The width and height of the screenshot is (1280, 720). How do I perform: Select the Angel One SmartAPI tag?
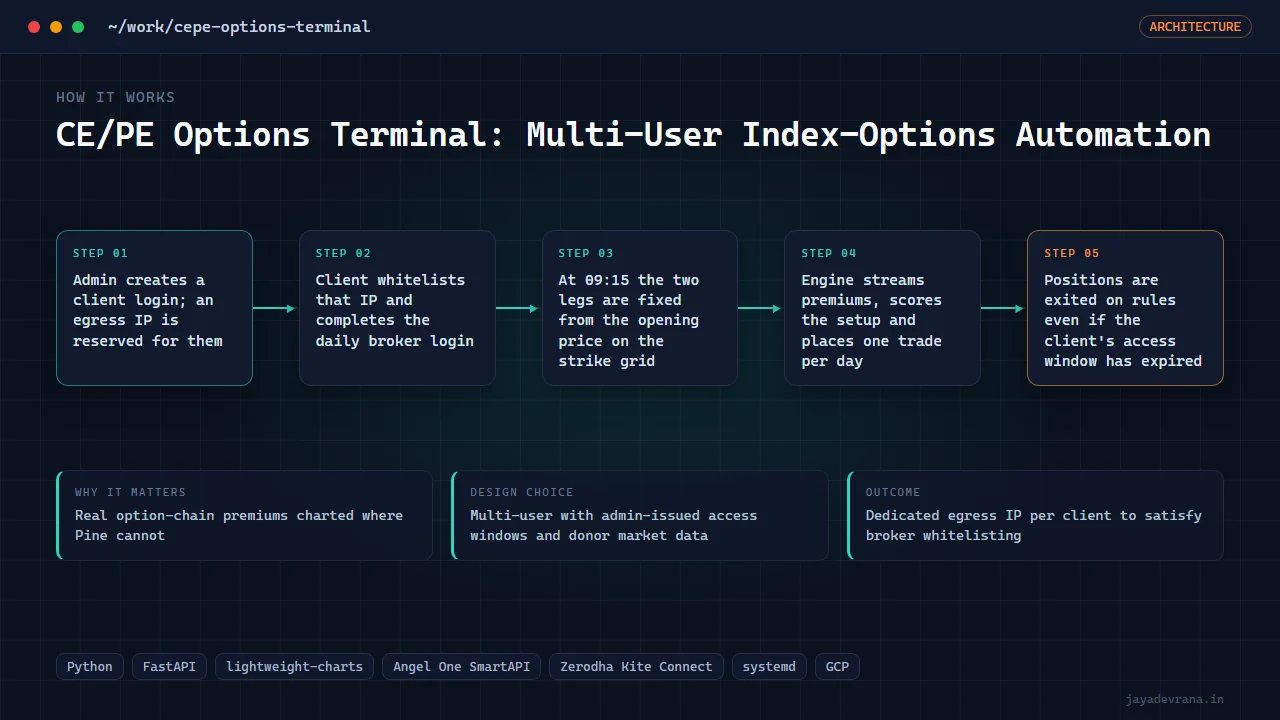pyautogui.click(x=462, y=667)
